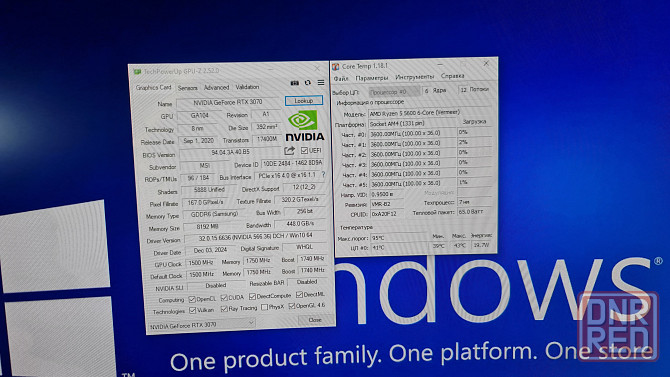Click the Lookup button

pos(304,100)
